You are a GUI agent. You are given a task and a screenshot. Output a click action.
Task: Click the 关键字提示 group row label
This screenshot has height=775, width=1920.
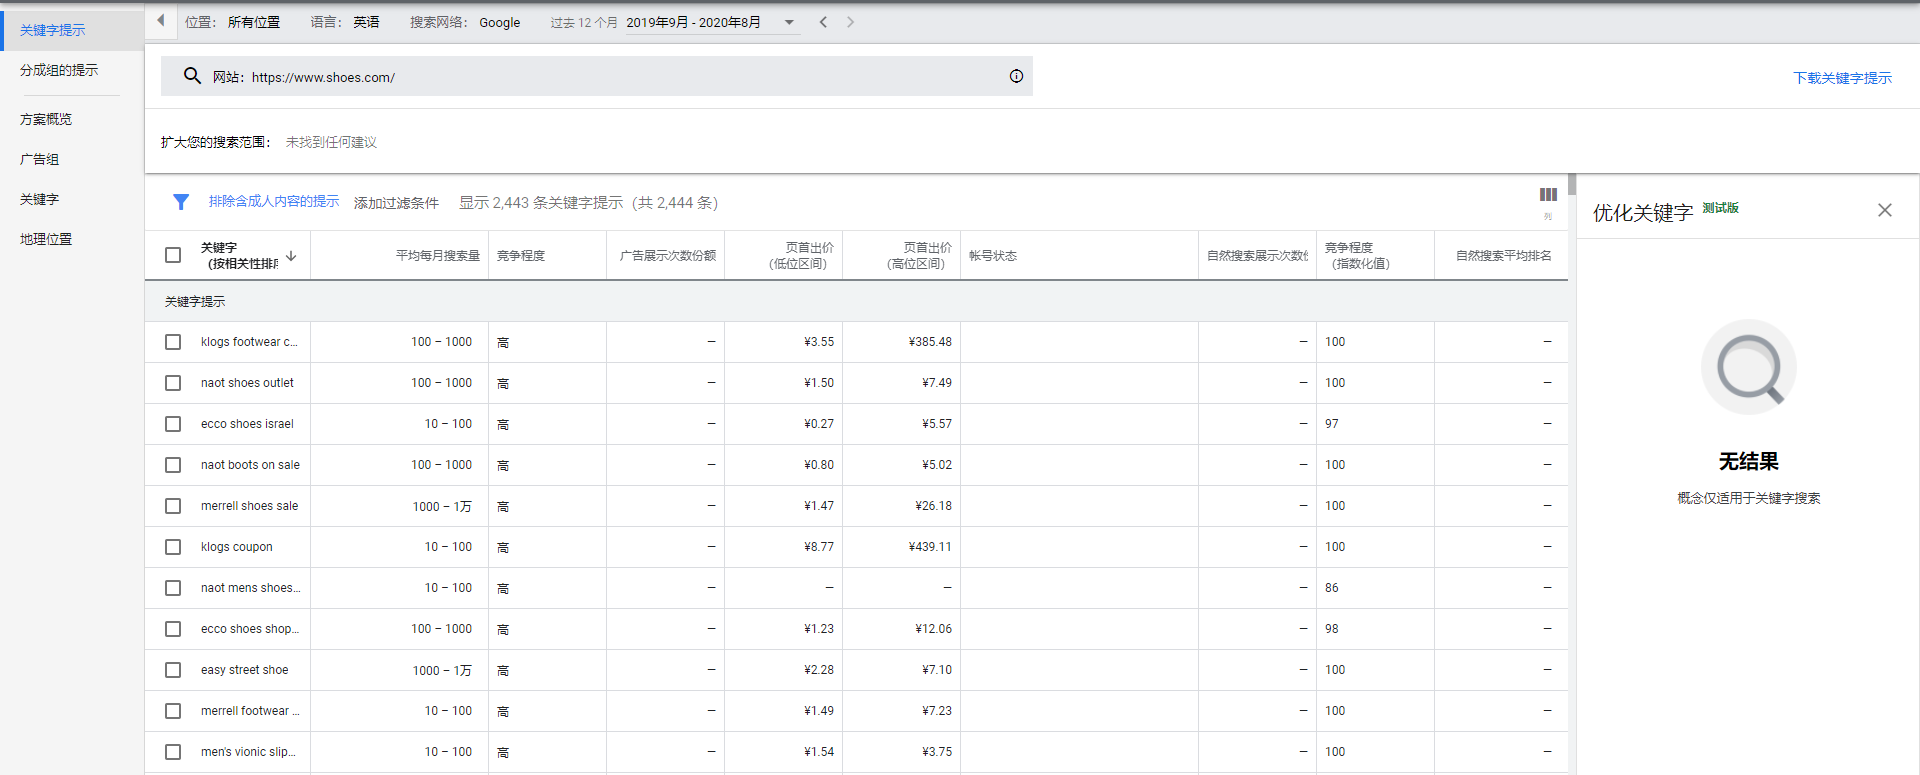point(195,302)
